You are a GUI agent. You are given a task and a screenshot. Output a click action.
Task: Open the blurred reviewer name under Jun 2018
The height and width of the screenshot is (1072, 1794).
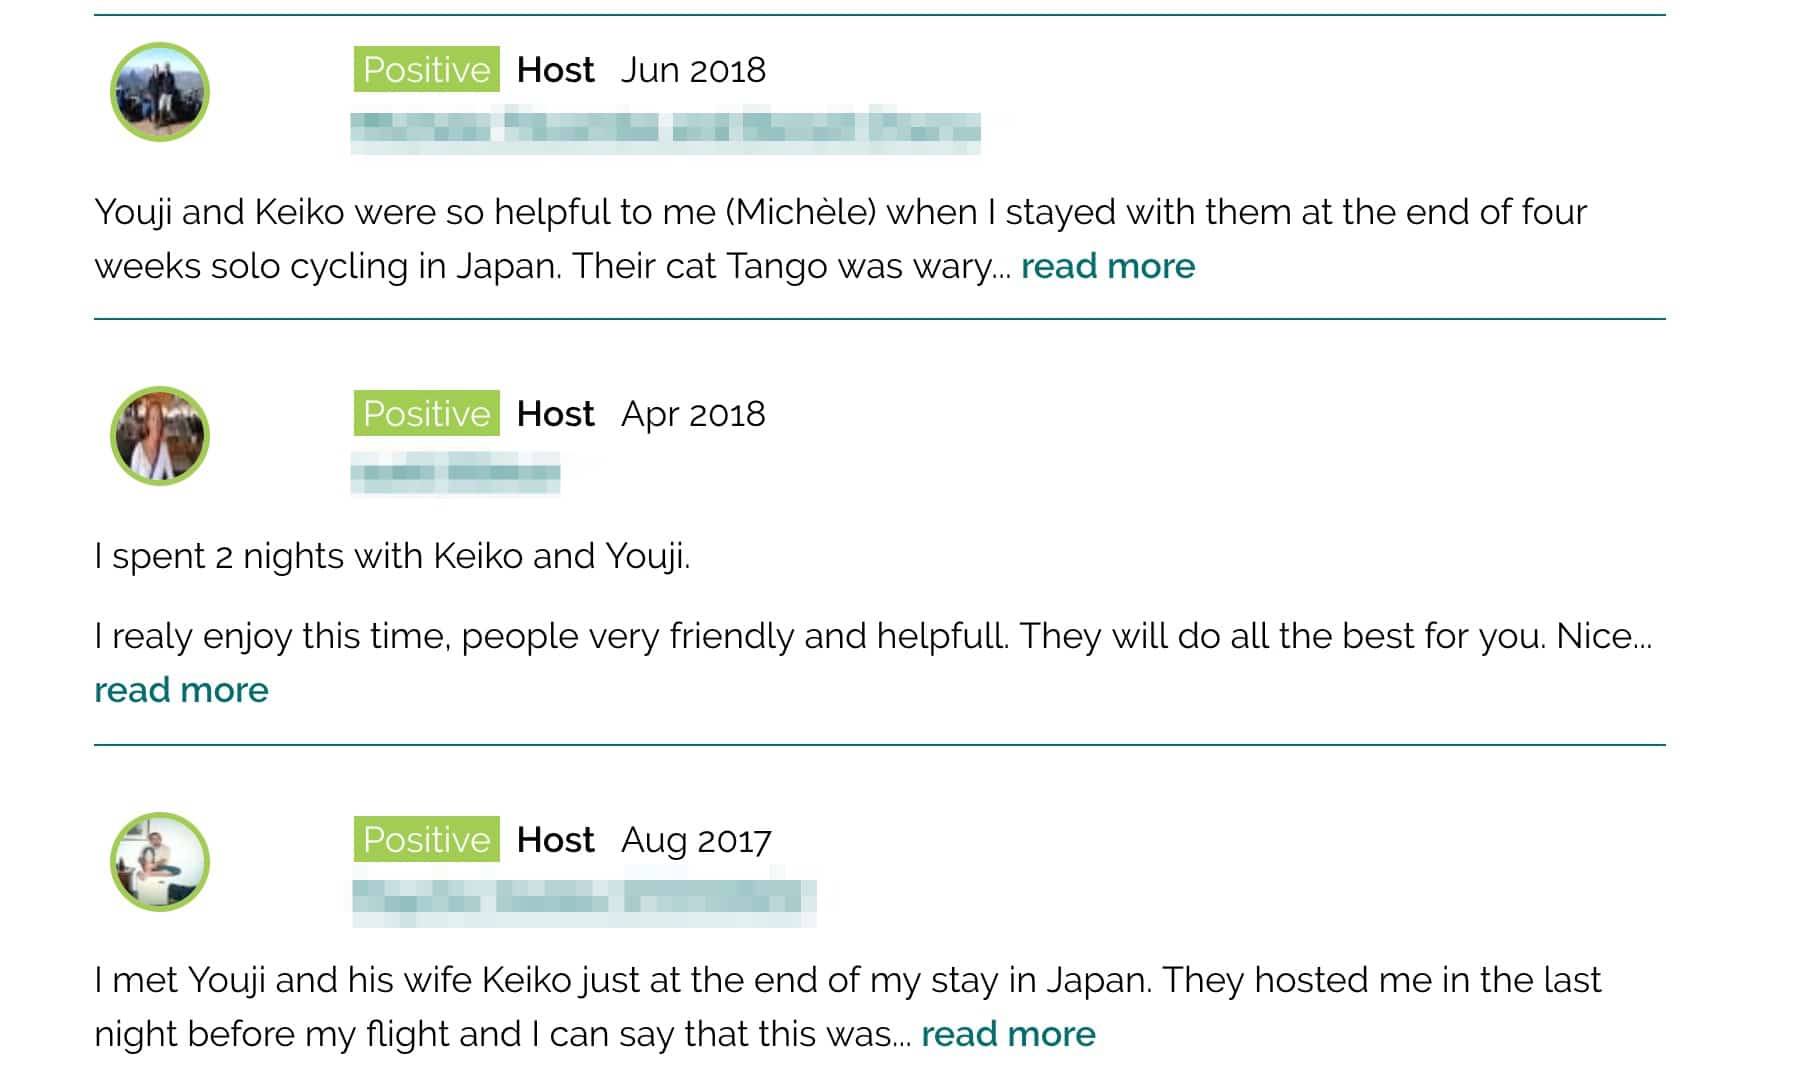click(x=665, y=129)
